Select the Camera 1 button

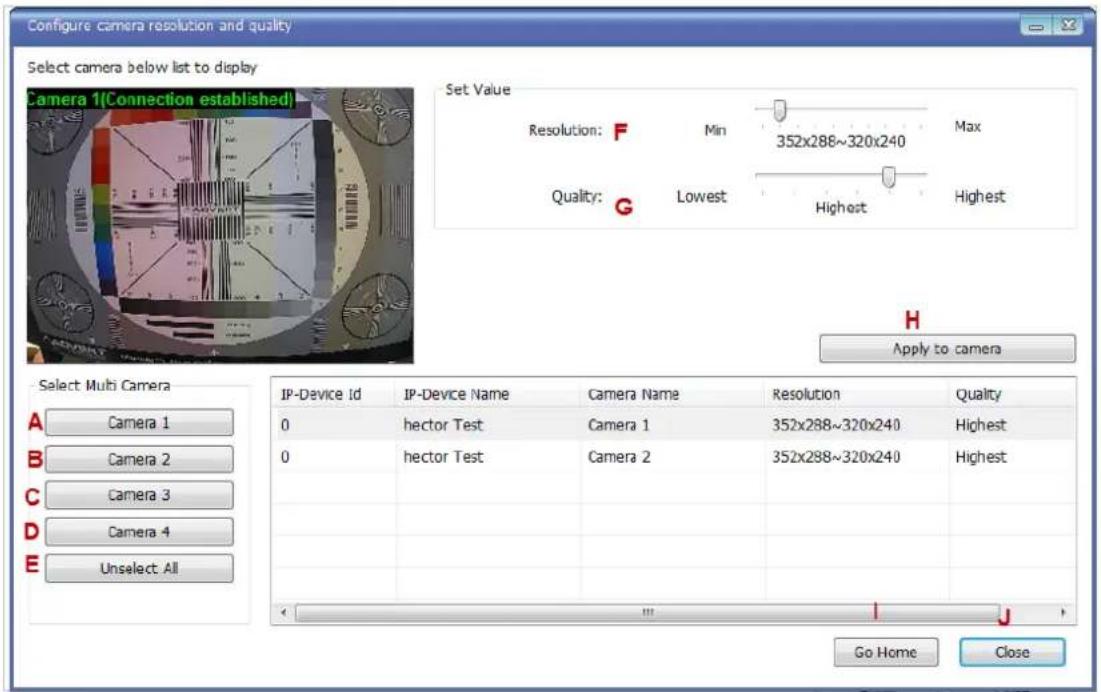[139, 422]
